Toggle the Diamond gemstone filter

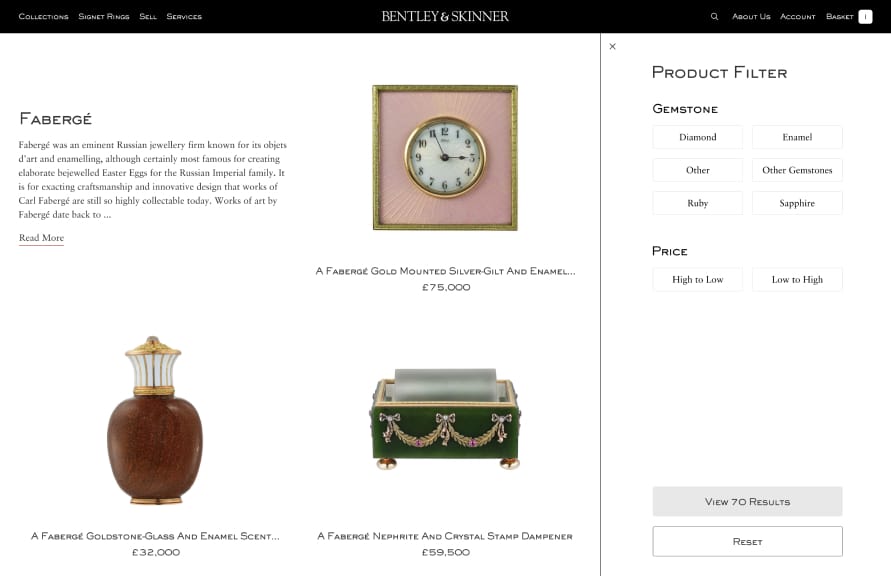[697, 137]
